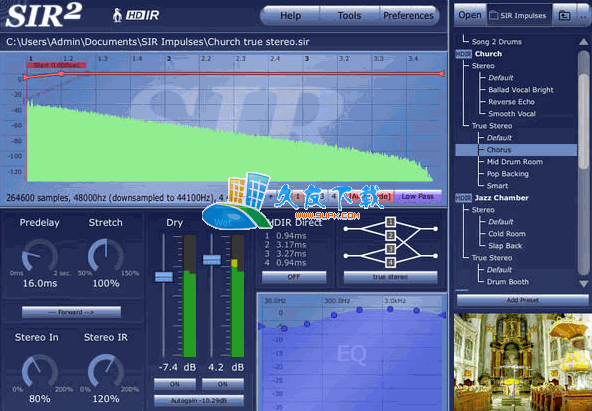
Task: Click the impulse file path field
Action: [x=224, y=42]
